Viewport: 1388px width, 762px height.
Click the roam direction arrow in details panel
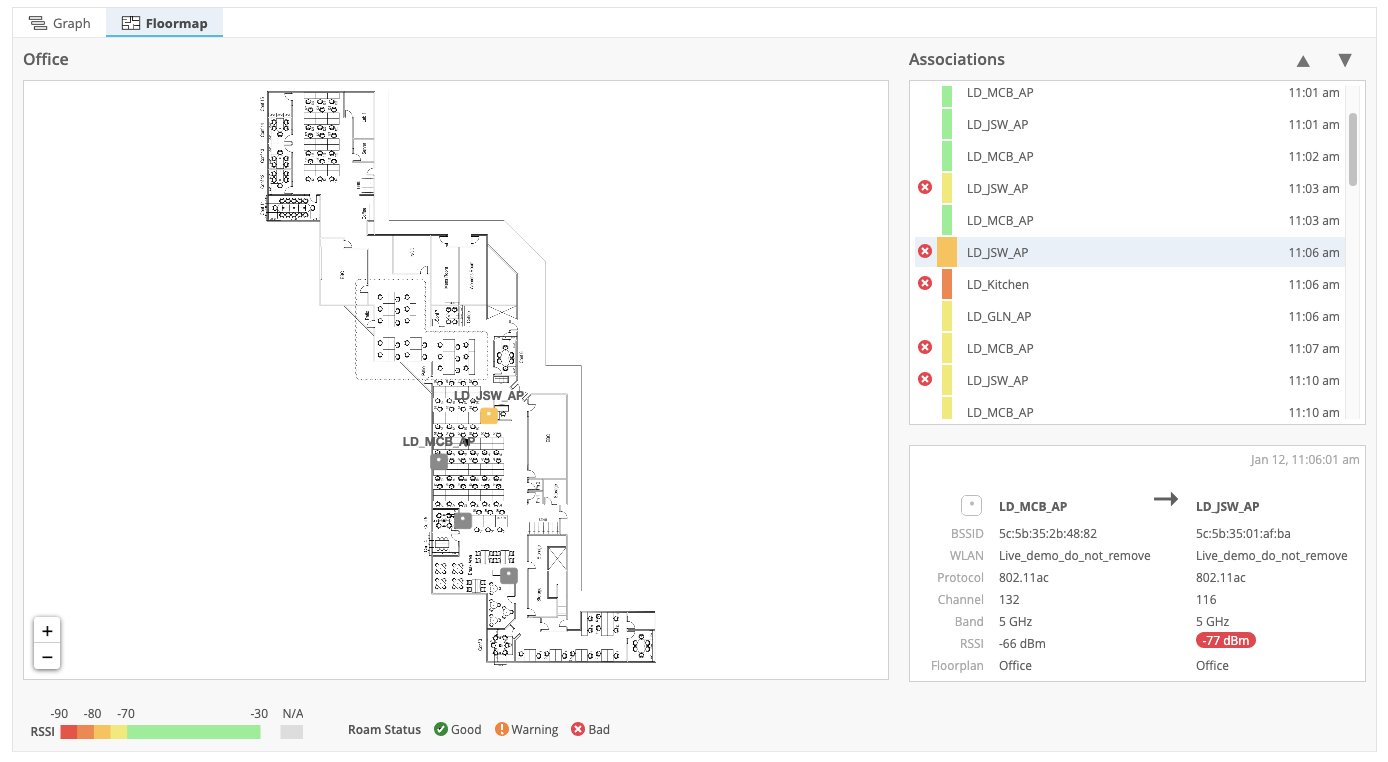[x=1166, y=500]
